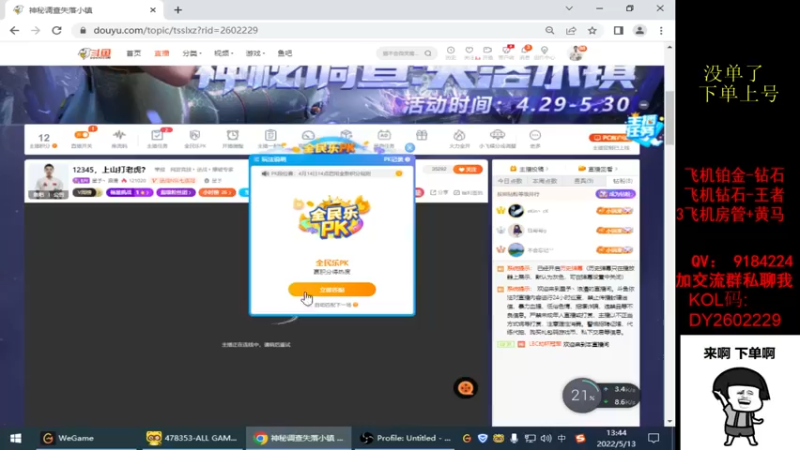
Task: Click the purple 成为钻粉 button
Action: pos(615,194)
